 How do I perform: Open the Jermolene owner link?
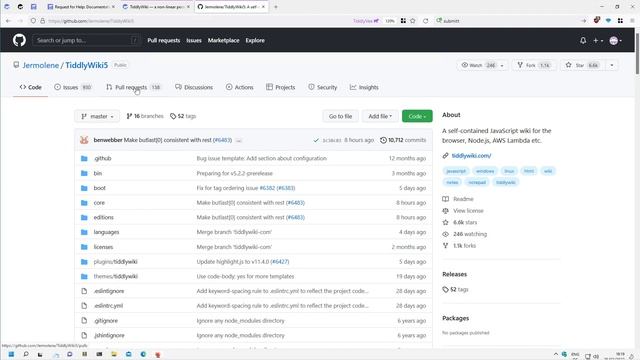40,65
